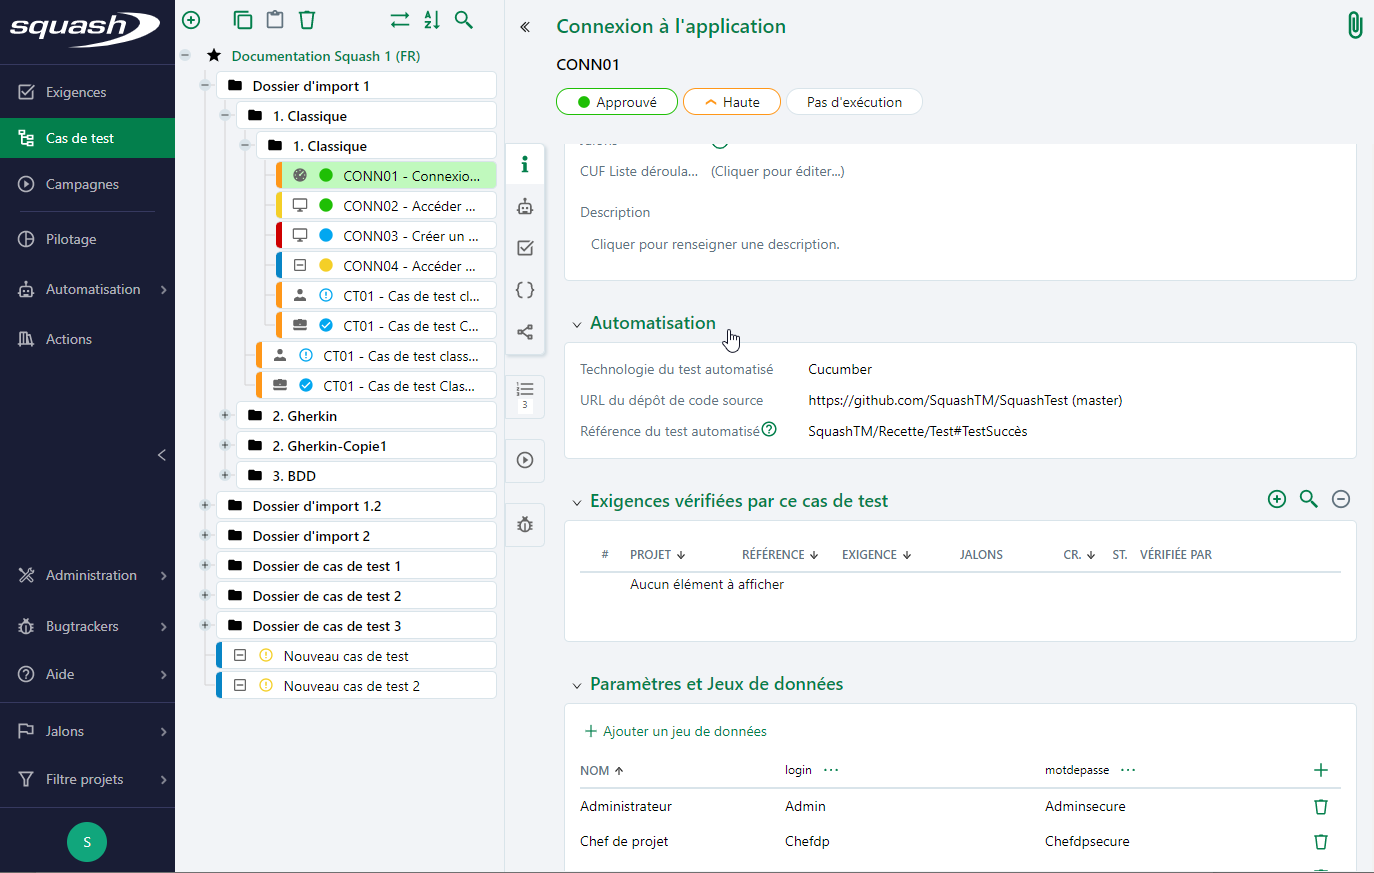Screen dimensions: 1374x873
Task: Click the Approuvé status pill
Action: click(x=617, y=101)
